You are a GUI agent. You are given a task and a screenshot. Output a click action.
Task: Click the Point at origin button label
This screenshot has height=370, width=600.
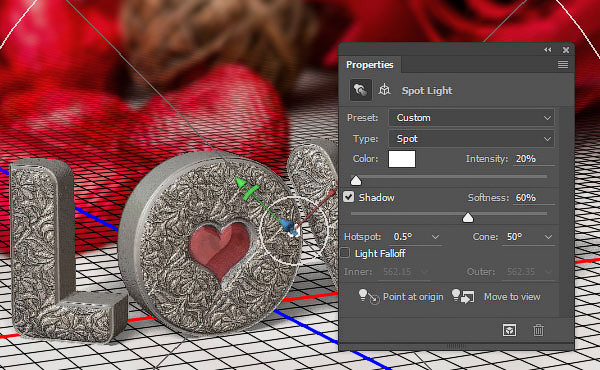[x=413, y=297]
